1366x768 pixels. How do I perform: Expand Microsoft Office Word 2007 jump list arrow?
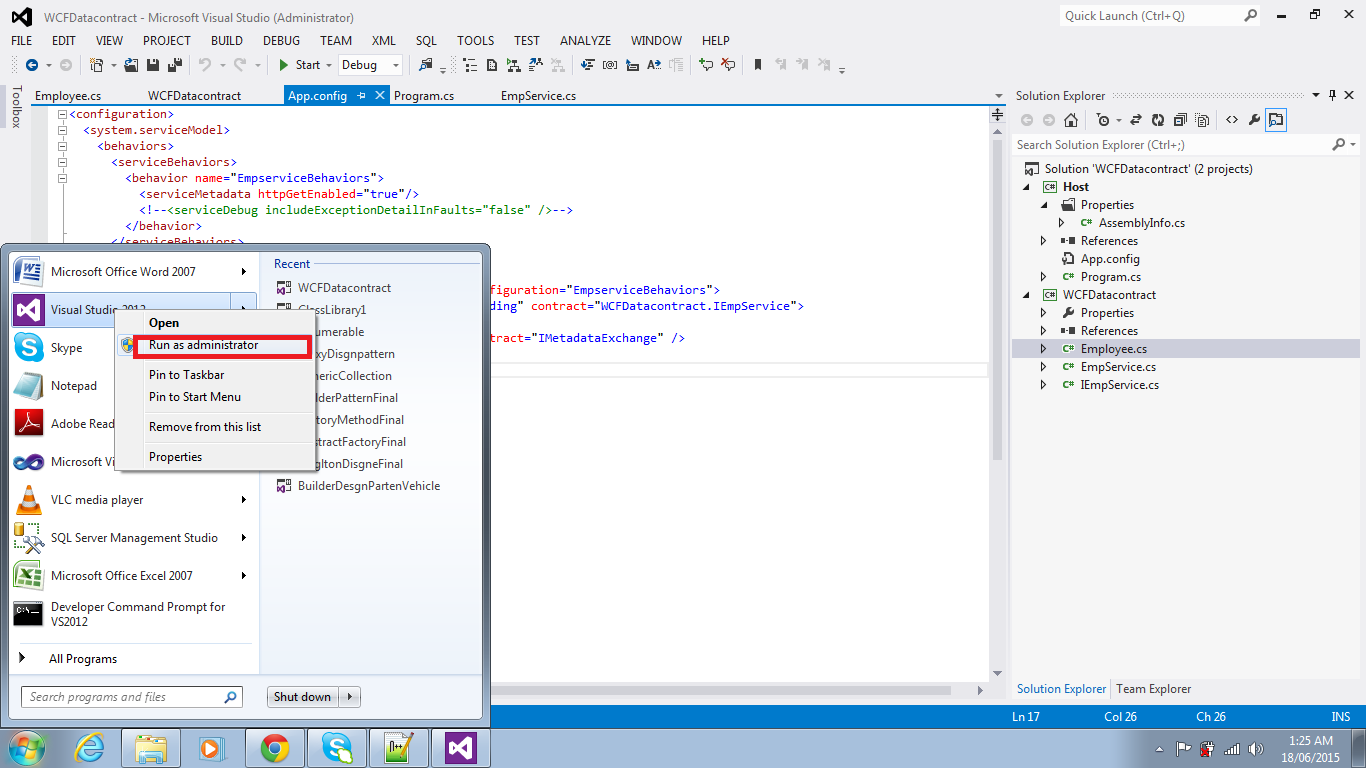click(x=243, y=272)
